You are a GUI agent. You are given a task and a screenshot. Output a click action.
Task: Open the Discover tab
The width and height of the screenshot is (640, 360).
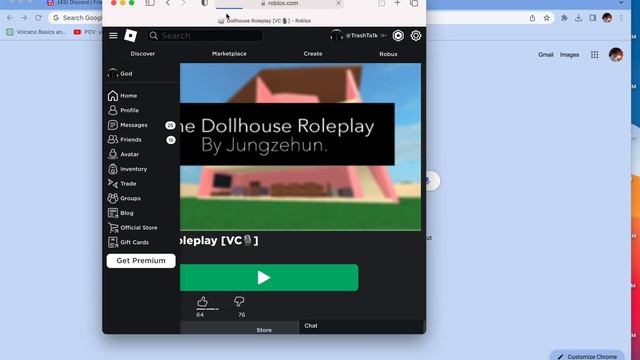click(142, 53)
